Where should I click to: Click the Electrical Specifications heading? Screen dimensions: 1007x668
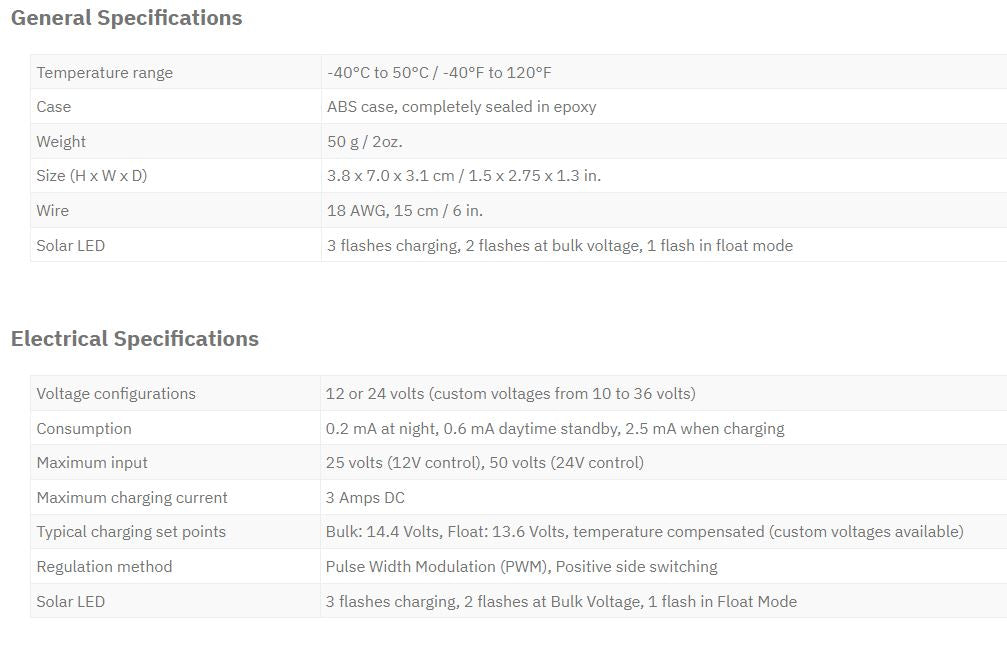click(135, 338)
